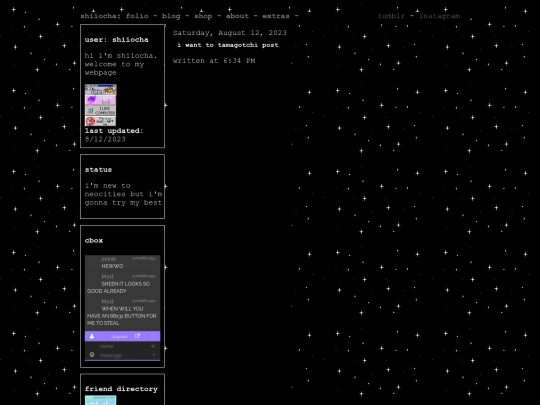Focus the cbox message input field
Image resolution: width=540 pixels, height=405 pixels.
(124, 355)
